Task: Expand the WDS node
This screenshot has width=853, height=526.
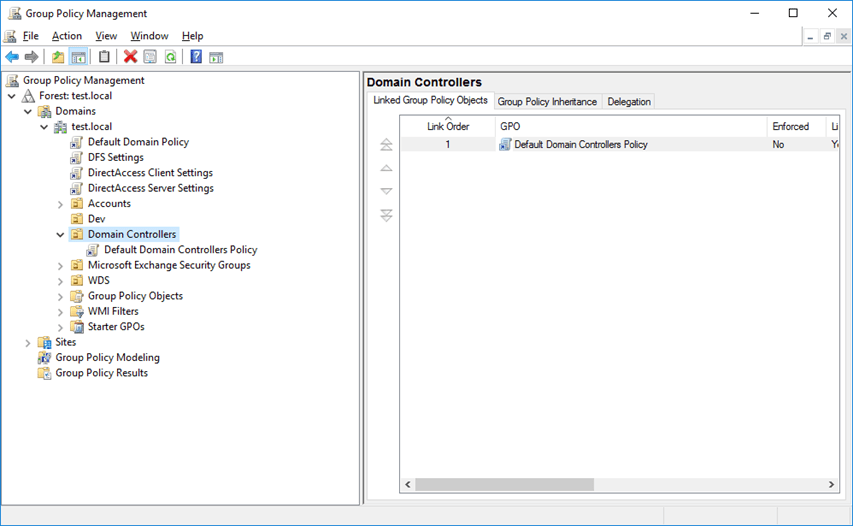Action: click(x=60, y=281)
